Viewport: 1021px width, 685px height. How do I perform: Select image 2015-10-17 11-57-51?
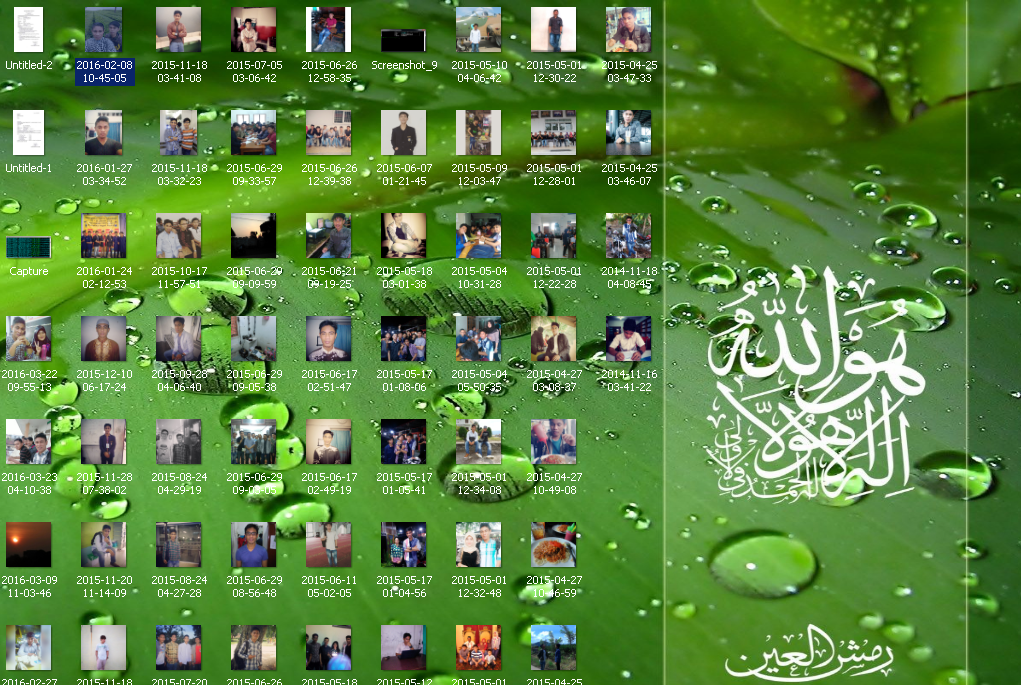coord(178,236)
